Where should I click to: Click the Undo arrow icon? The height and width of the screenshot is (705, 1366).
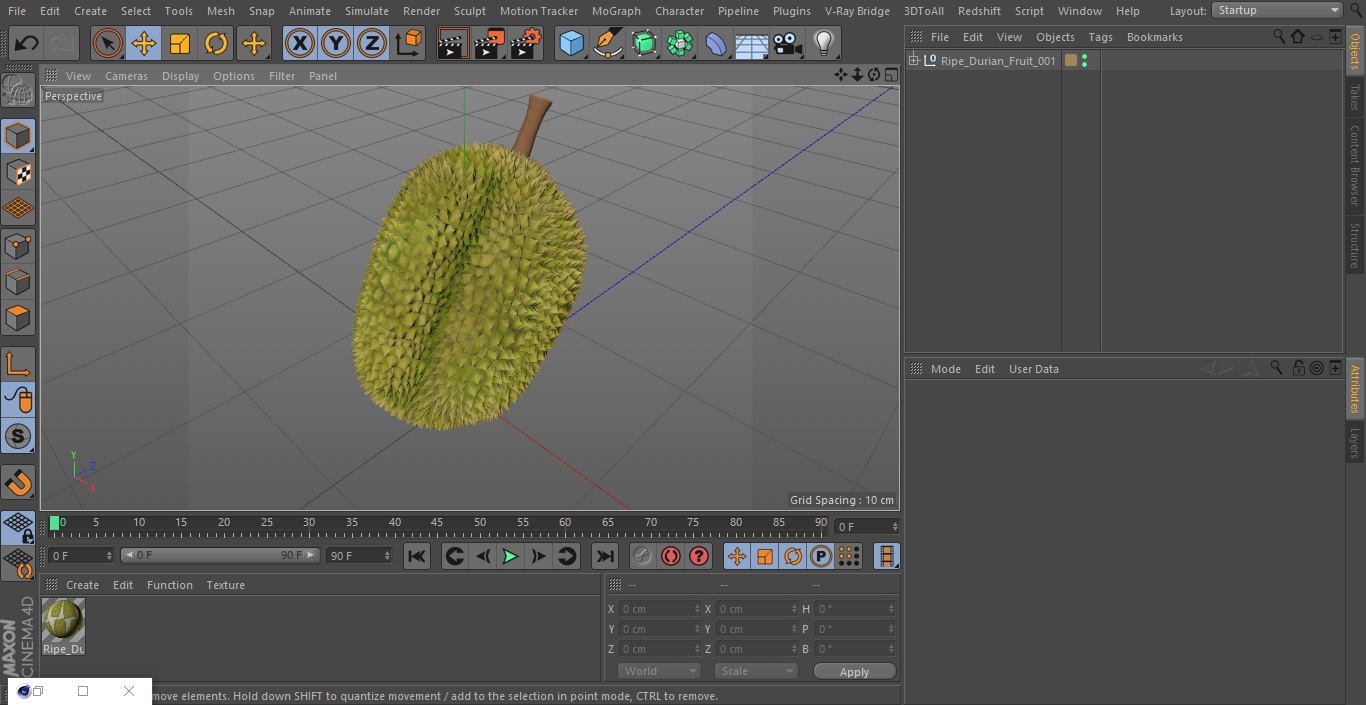[26, 44]
